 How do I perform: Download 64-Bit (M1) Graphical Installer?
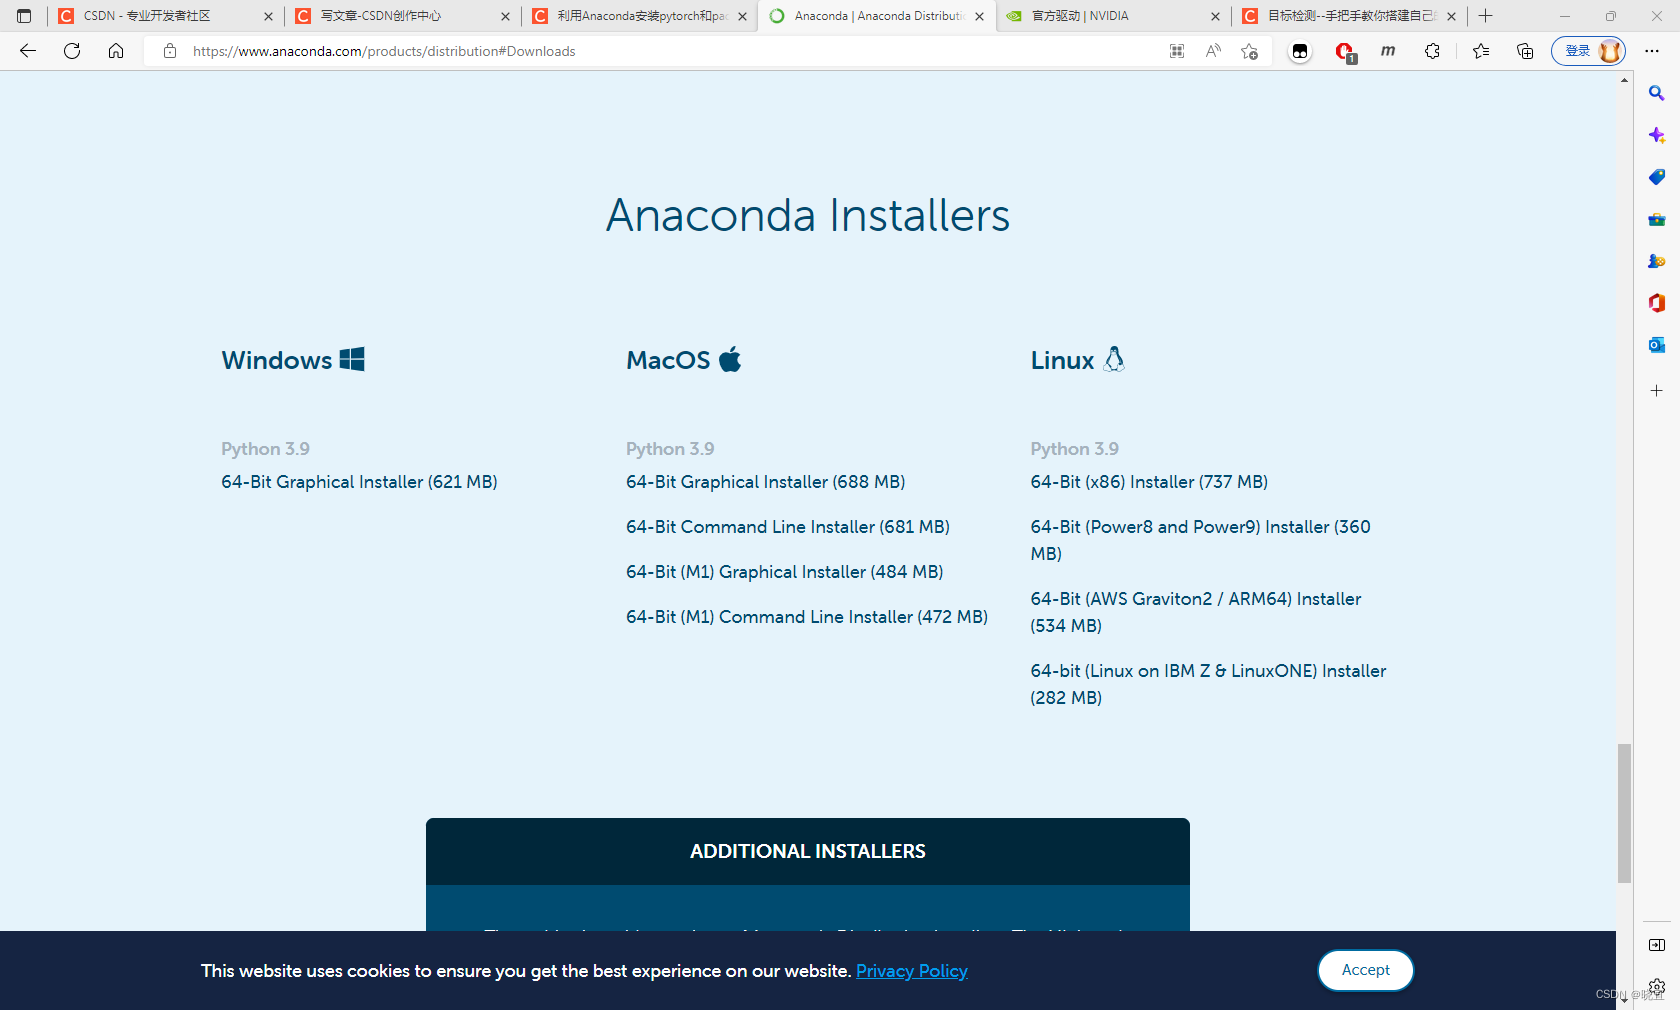point(784,572)
